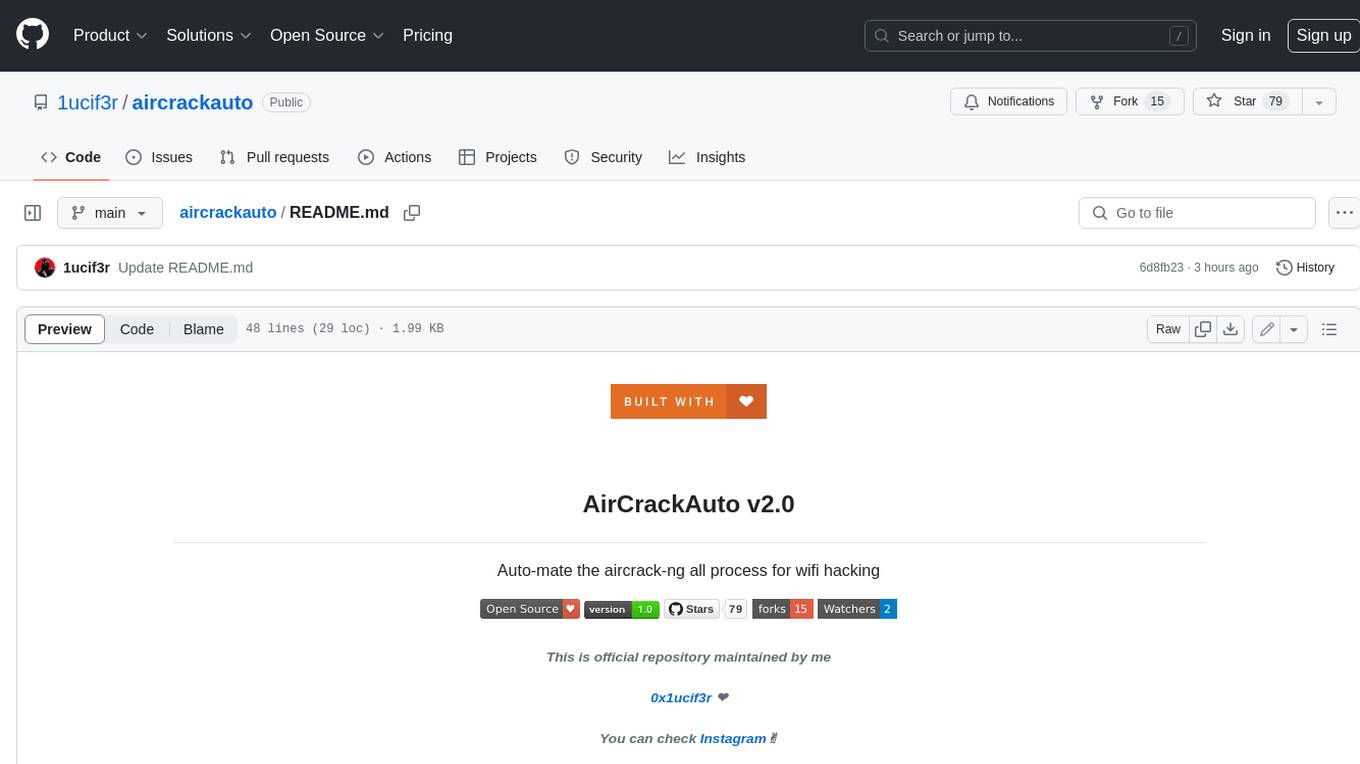
Task: Open commit hash 6d8fb23
Action: pyautogui.click(x=1161, y=267)
